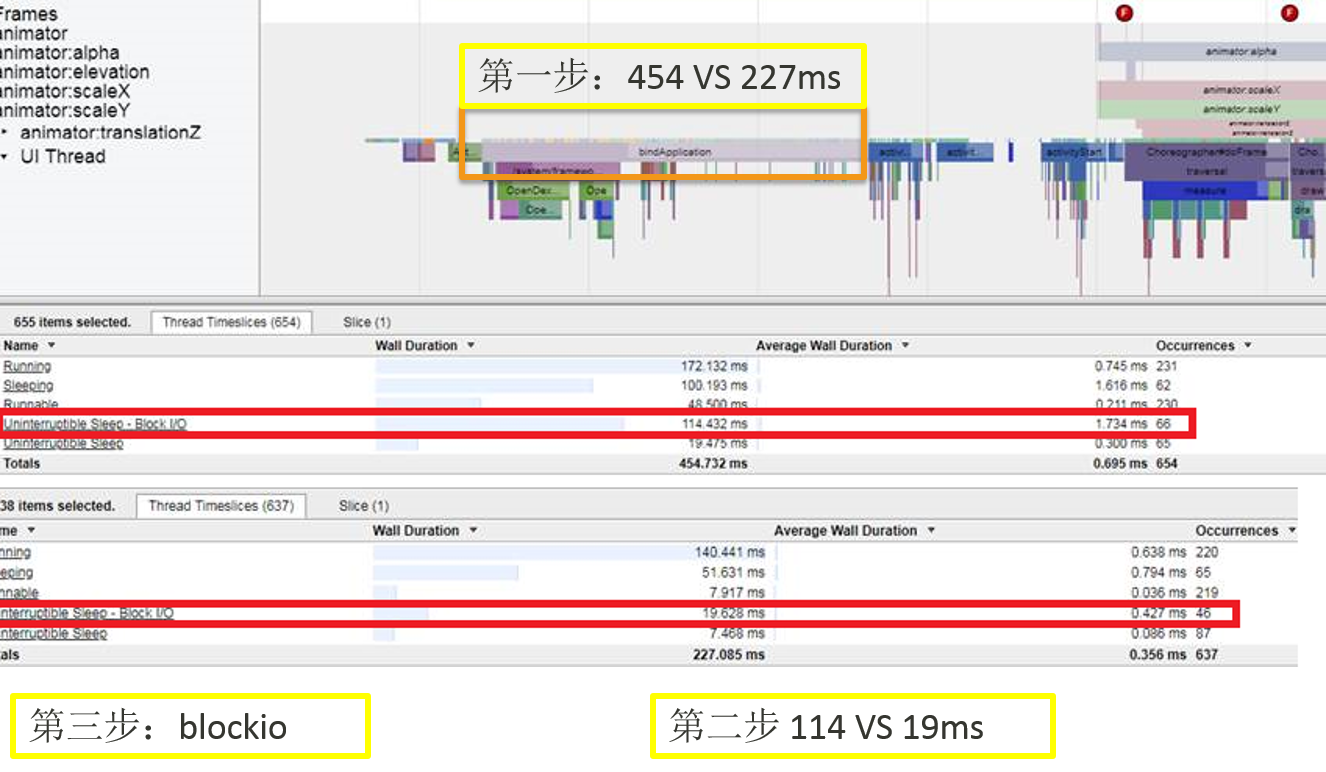Select the bindApplication slice in timeline
The image size is (1326, 772).
pos(674,151)
